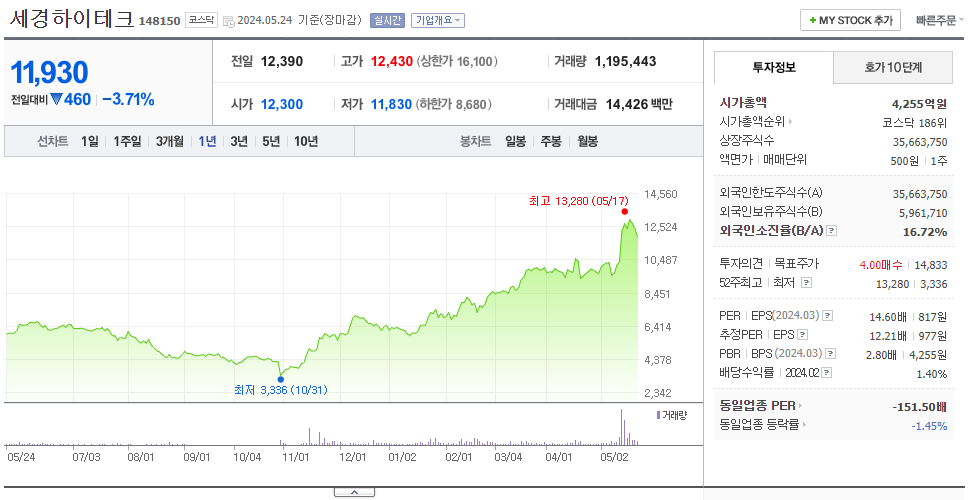Click the 거래대금 value 14,426 백만
This screenshot has width=968, height=500.
pos(639,104)
